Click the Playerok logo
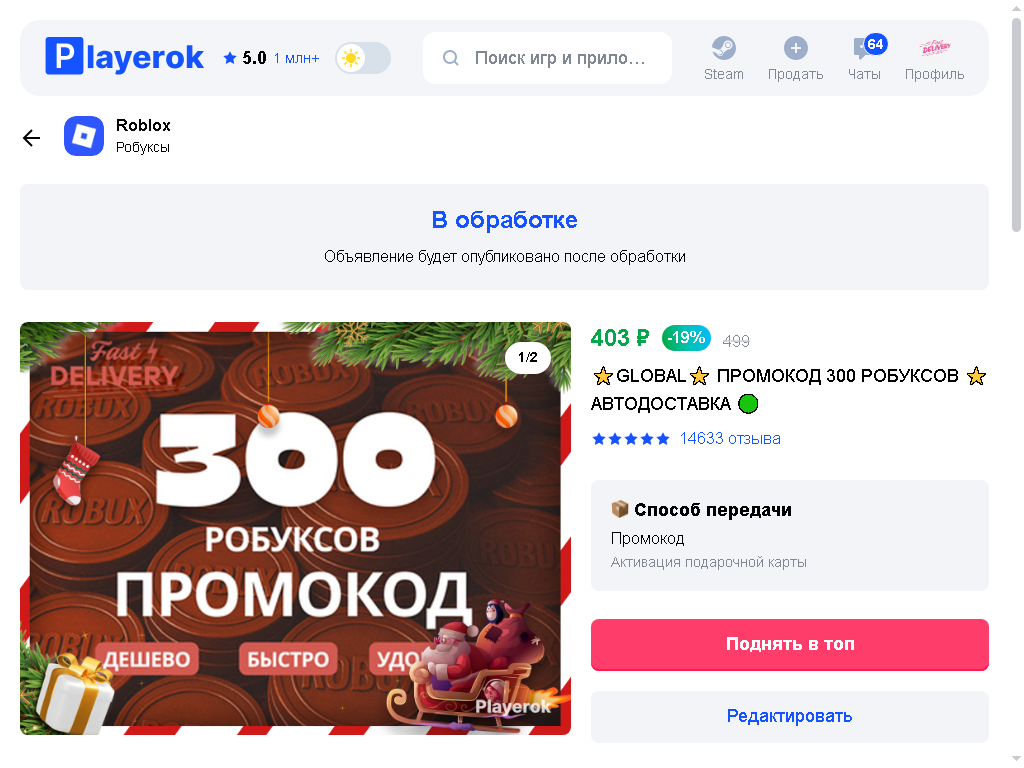This screenshot has height=768, width=1024. coord(124,57)
